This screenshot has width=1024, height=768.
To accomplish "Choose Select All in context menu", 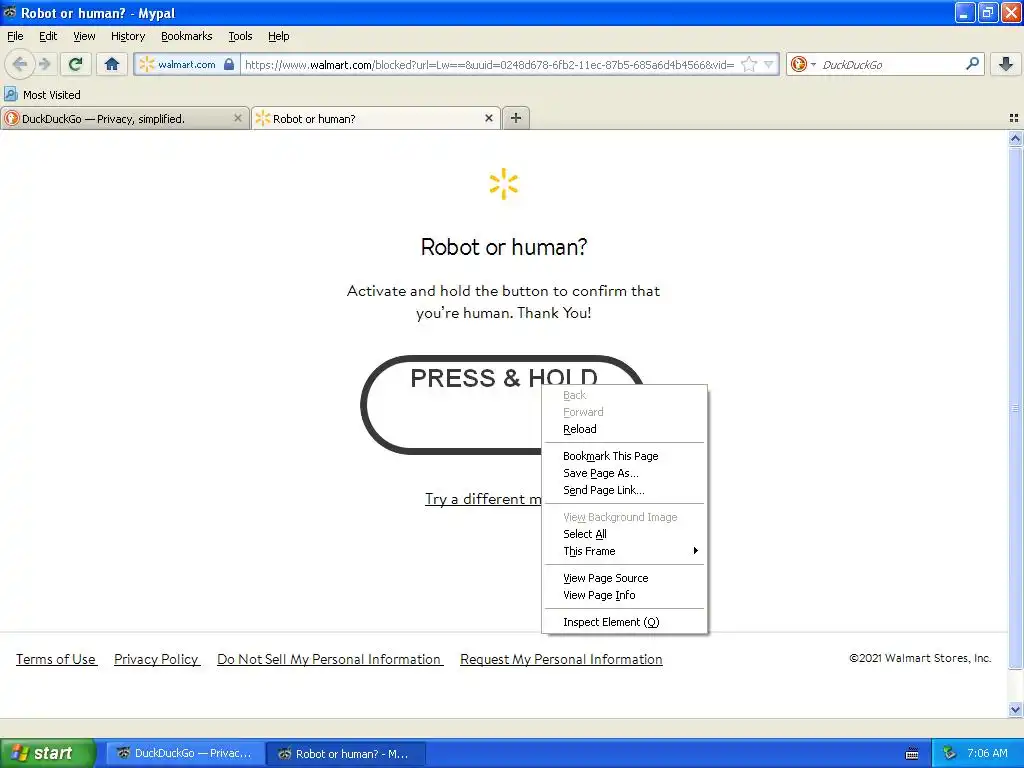I will (625, 534).
